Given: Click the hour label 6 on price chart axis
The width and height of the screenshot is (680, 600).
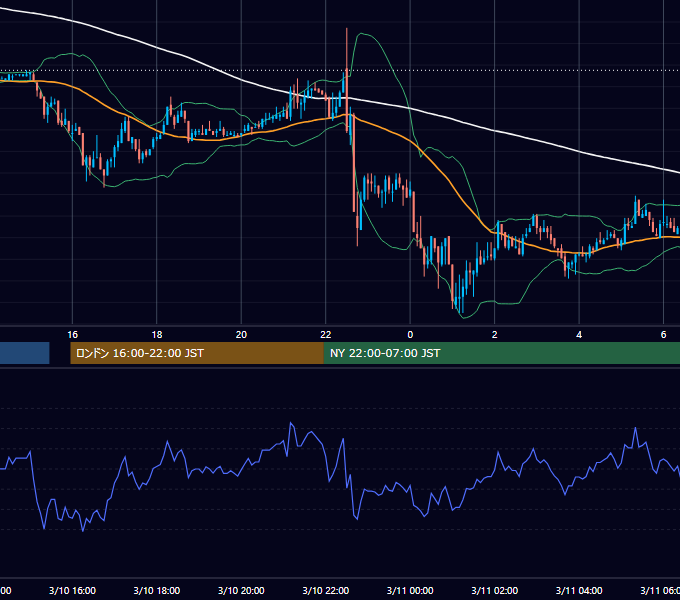Looking at the screenshot, I should coord(663,335).
